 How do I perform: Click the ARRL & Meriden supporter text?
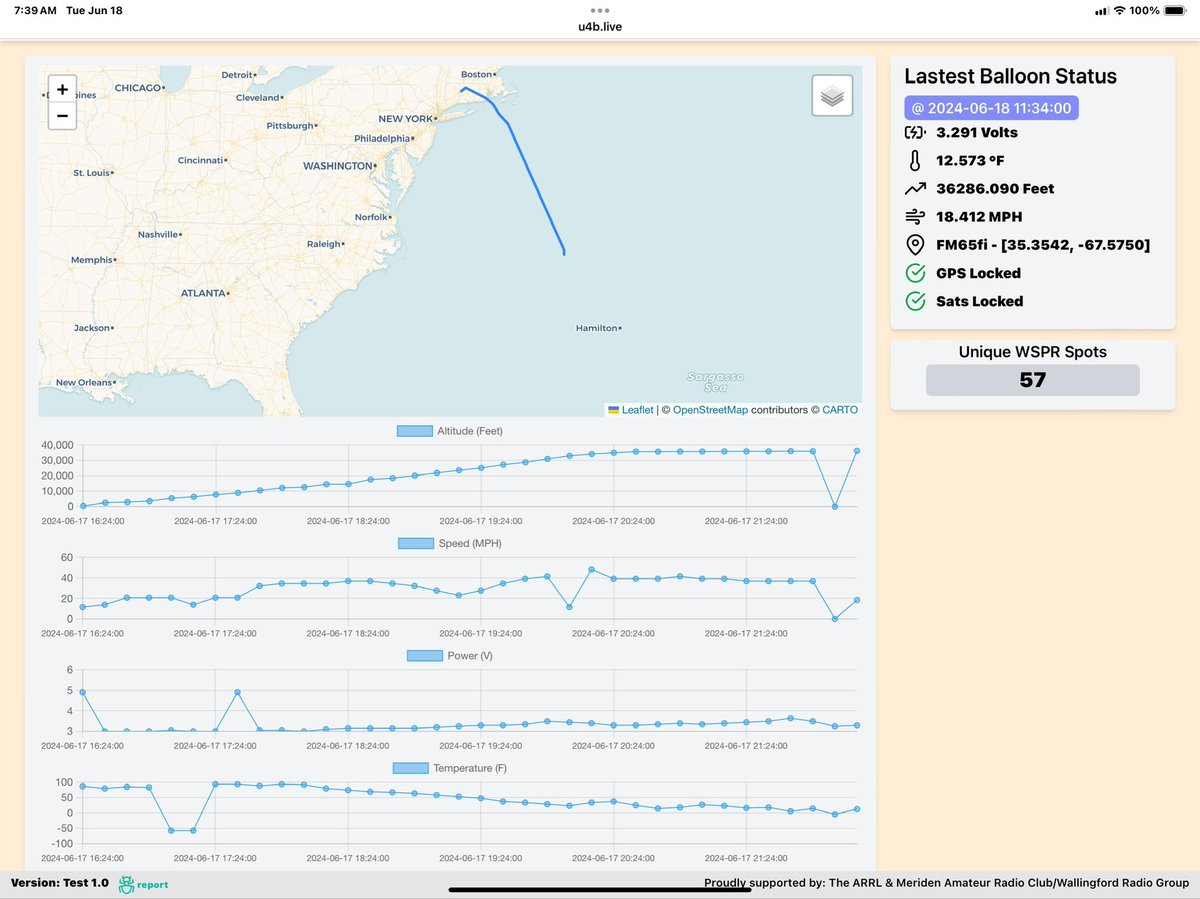946,883
